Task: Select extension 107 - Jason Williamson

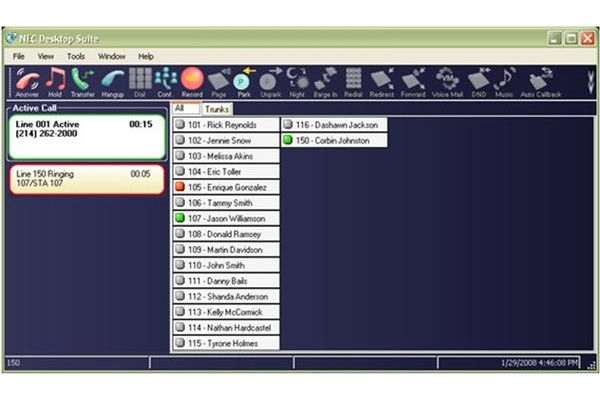Action: (x=226, y=219)
